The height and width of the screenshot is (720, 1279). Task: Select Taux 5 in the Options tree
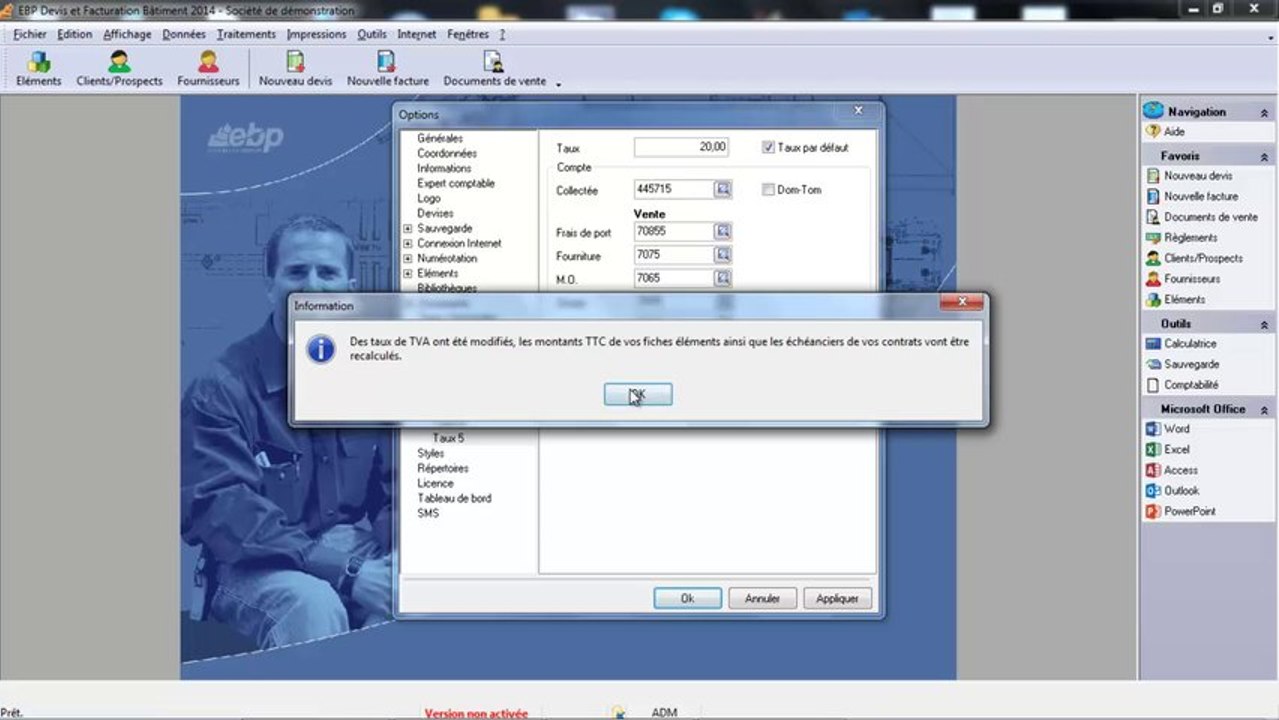(x=448, y=438)
